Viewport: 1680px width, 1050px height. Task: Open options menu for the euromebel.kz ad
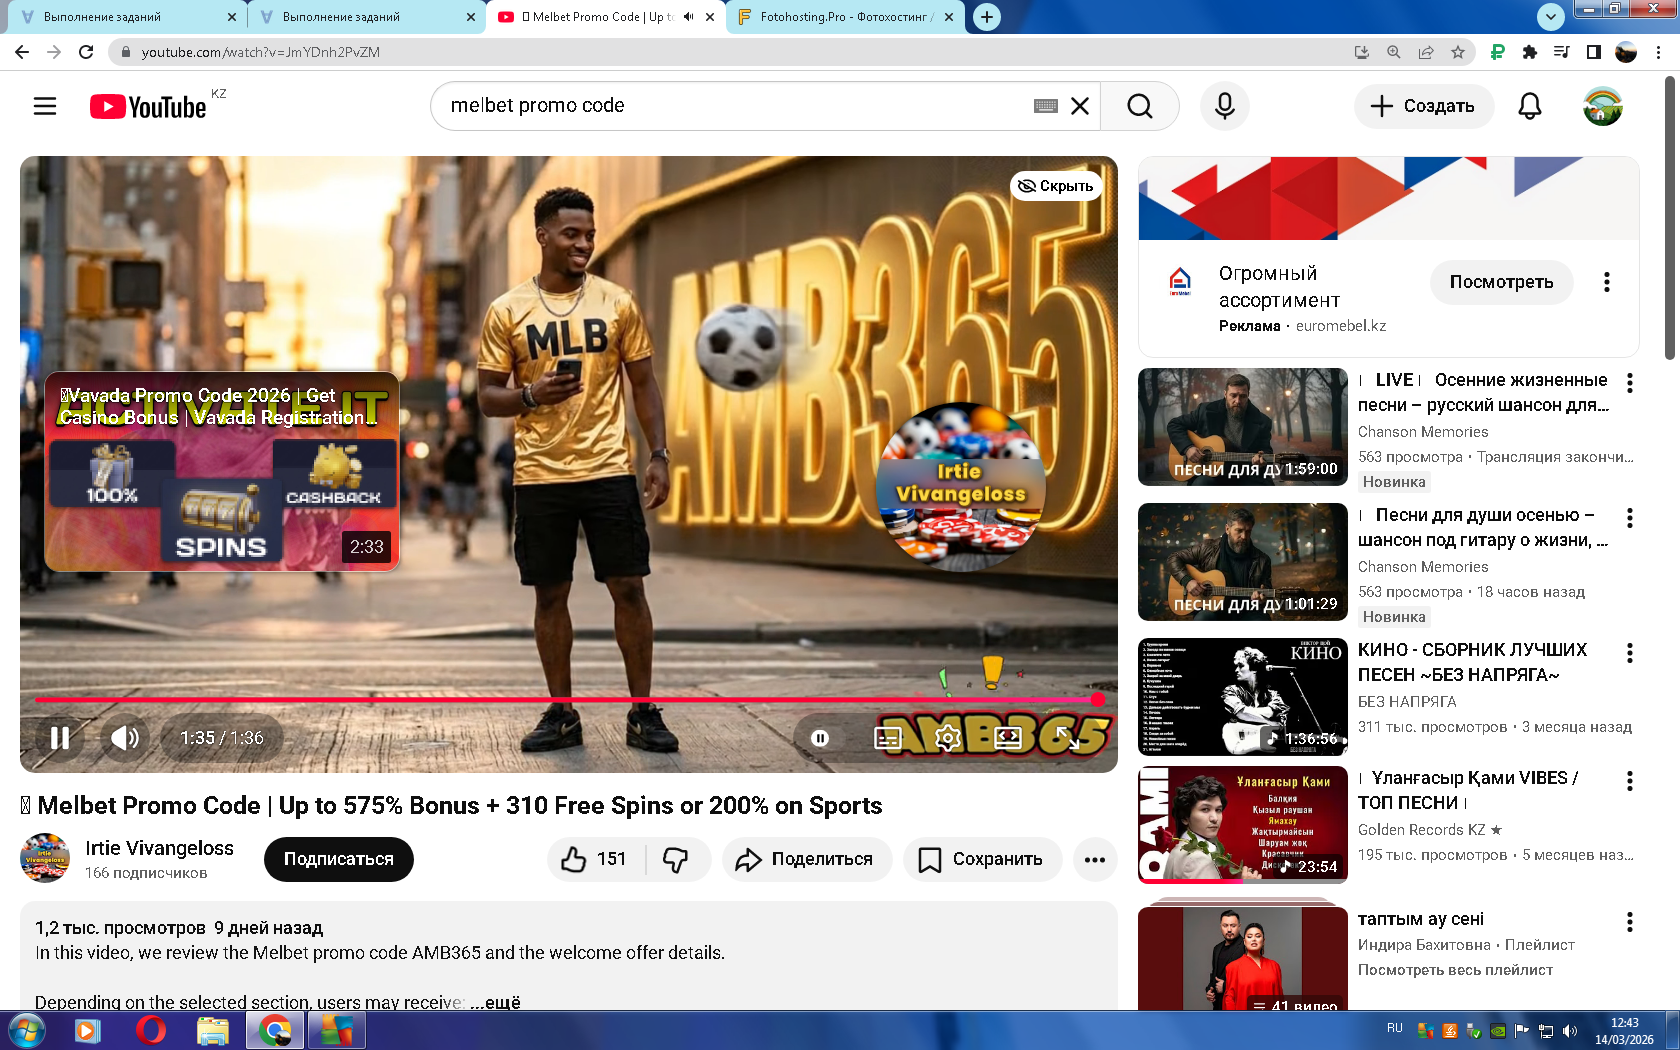[x=1607, y=282]
